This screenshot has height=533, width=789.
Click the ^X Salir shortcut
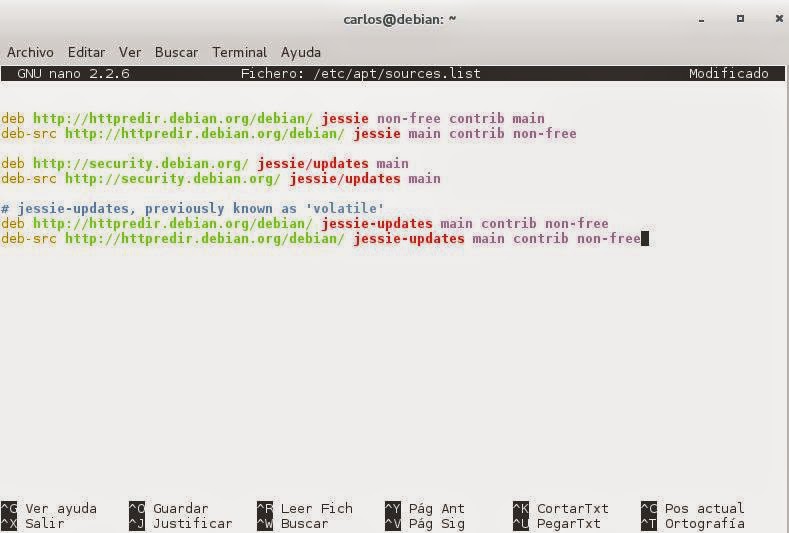(x=33, y=523)
